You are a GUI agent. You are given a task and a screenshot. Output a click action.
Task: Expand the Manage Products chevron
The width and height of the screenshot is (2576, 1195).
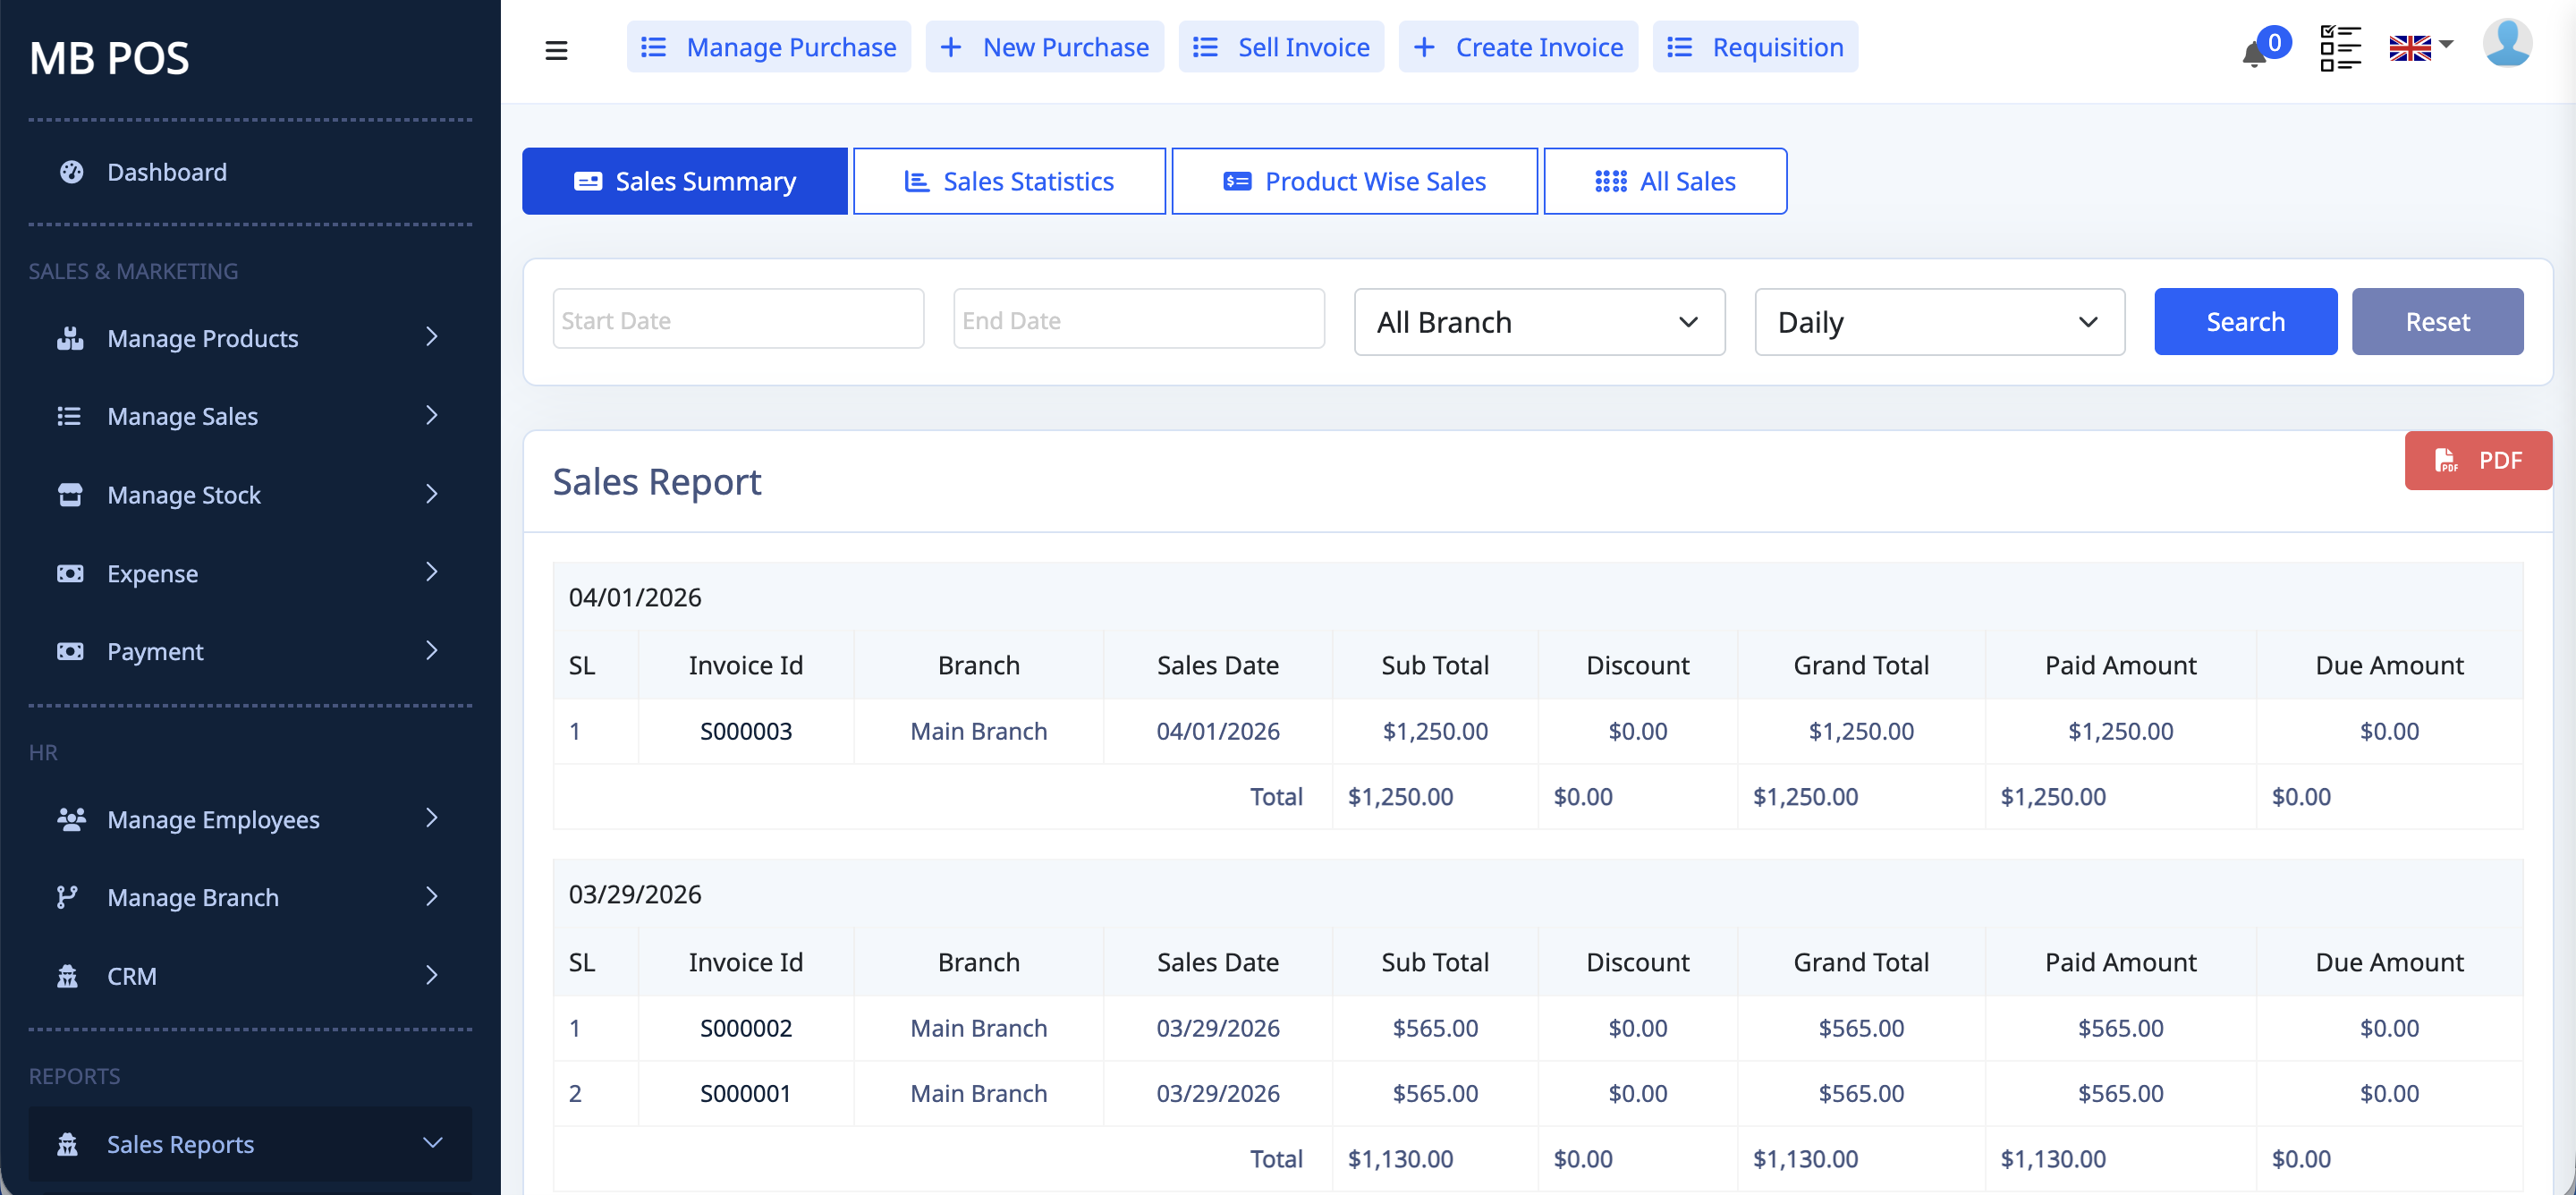[x=432, y=337]
